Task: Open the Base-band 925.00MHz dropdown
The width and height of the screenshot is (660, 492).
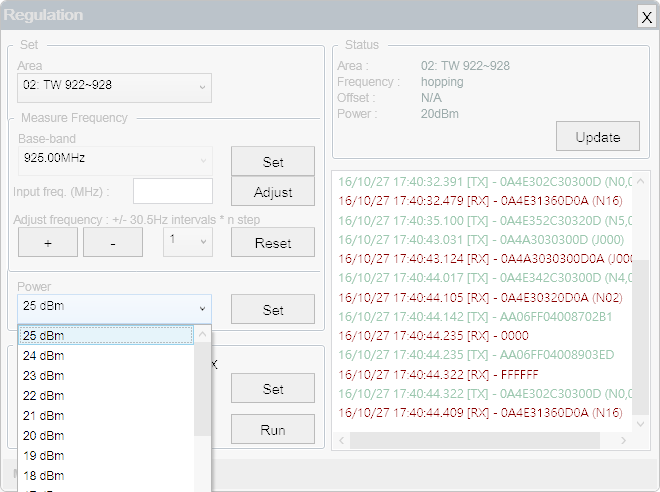Action: coord(115,160)
